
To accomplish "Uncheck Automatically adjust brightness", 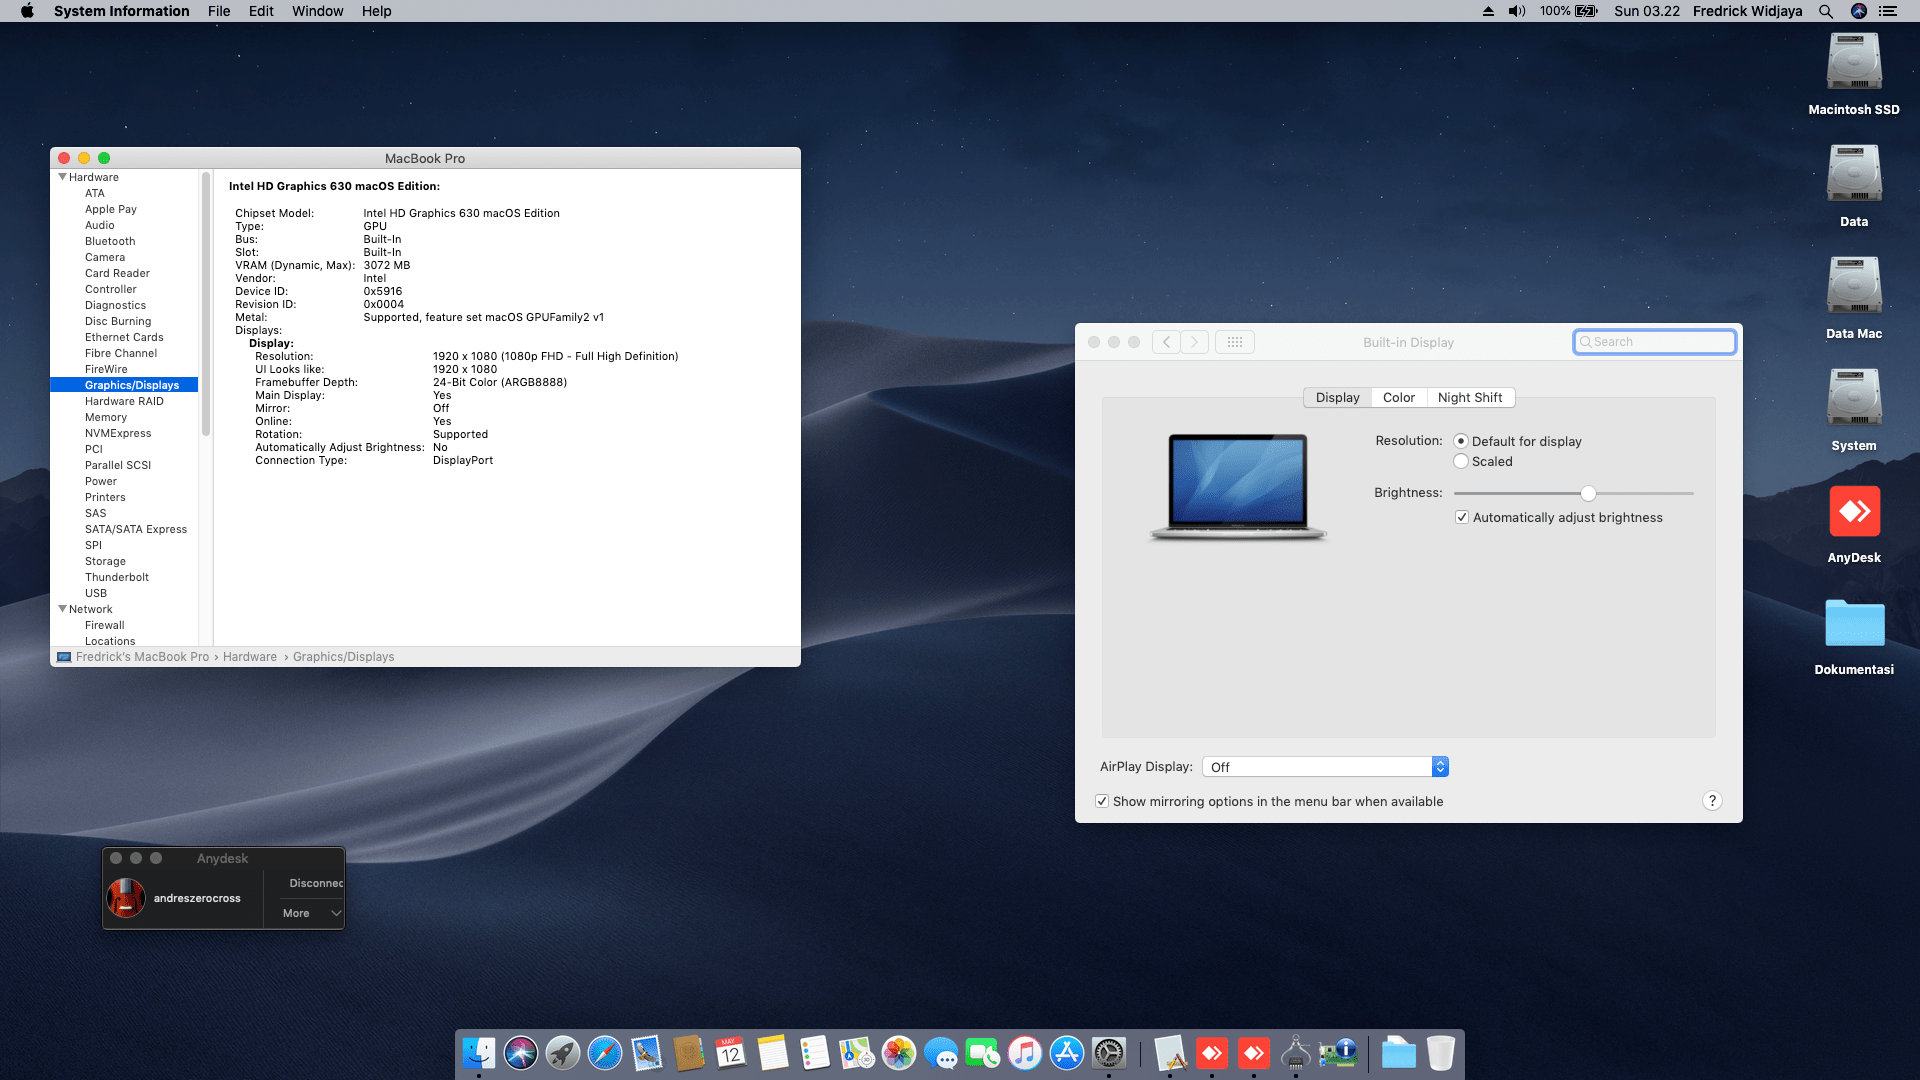I will click(x=1462, y=517).
